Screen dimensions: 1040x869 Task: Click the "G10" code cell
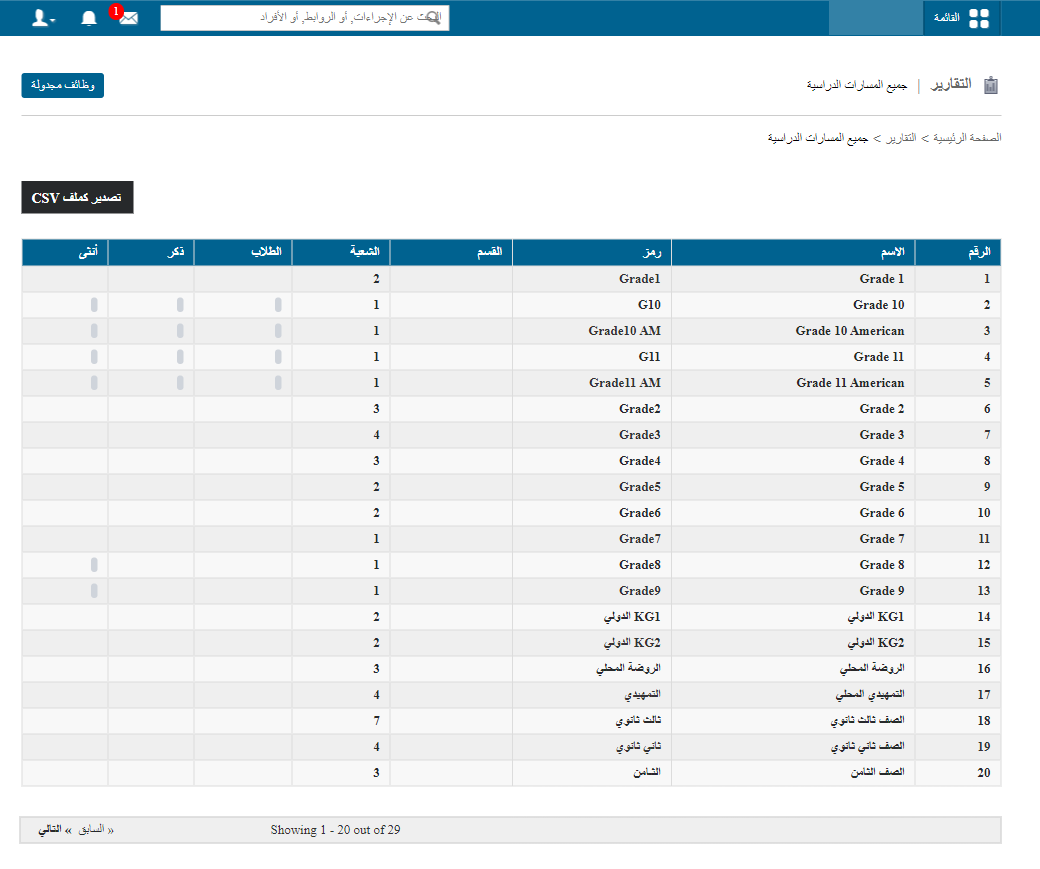pos(592,304)
